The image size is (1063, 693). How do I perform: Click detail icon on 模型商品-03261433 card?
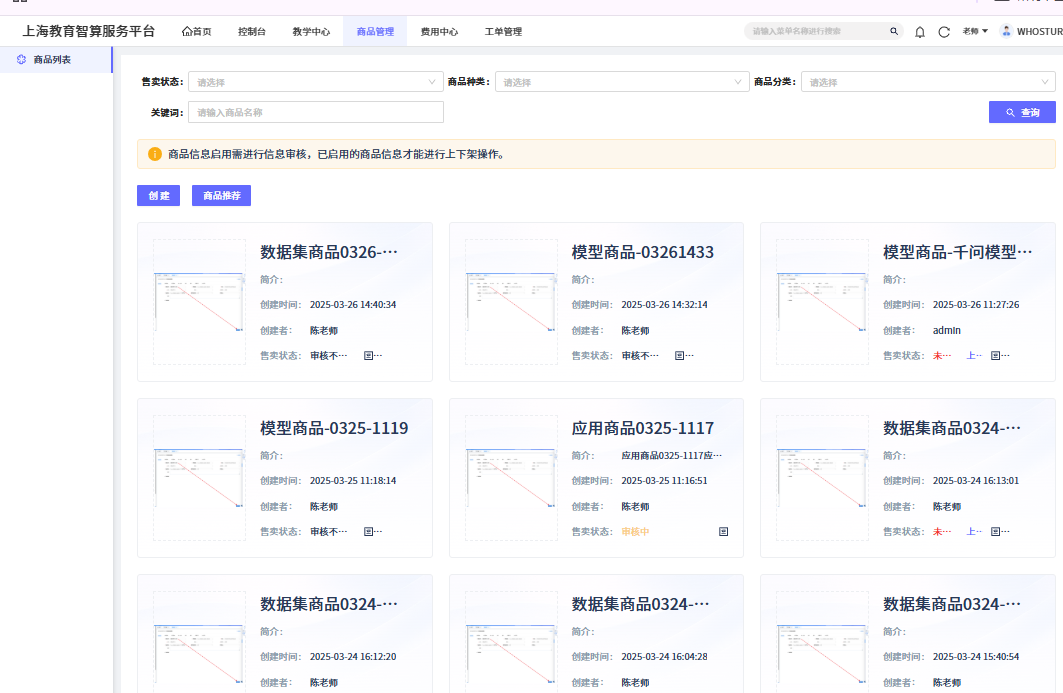(680, 356)
